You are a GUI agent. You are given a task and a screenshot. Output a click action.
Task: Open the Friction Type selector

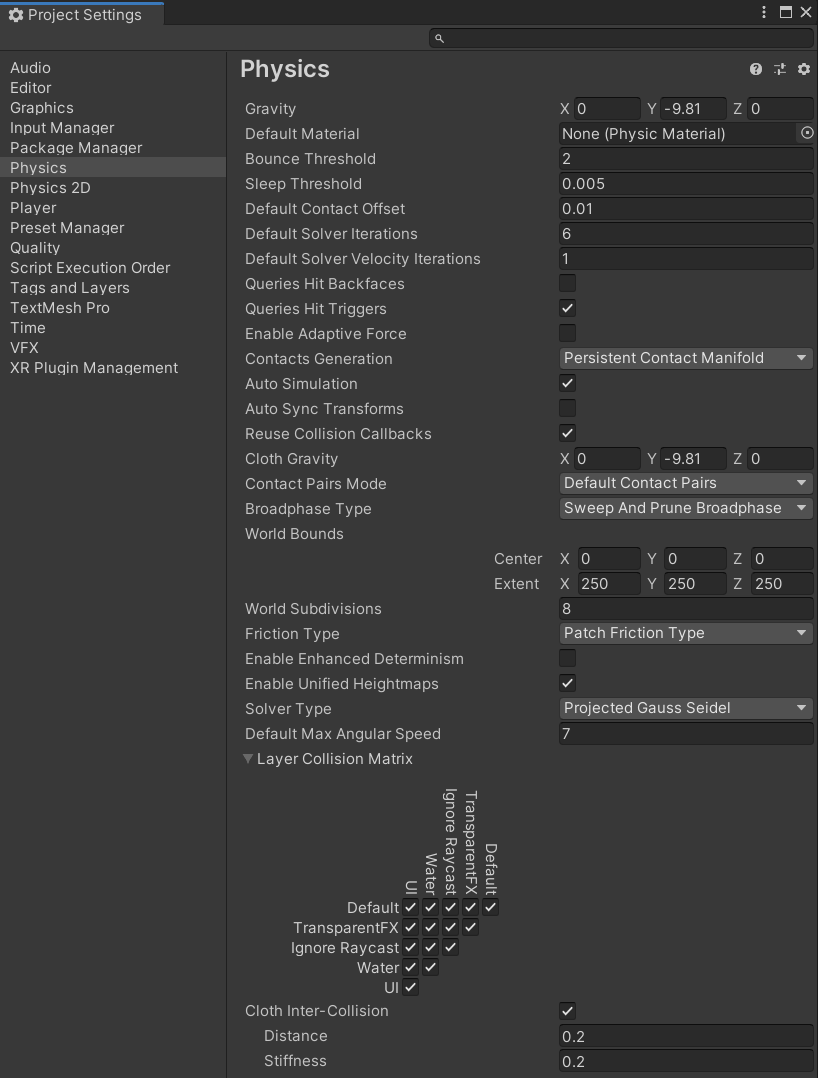pos(686,633)
